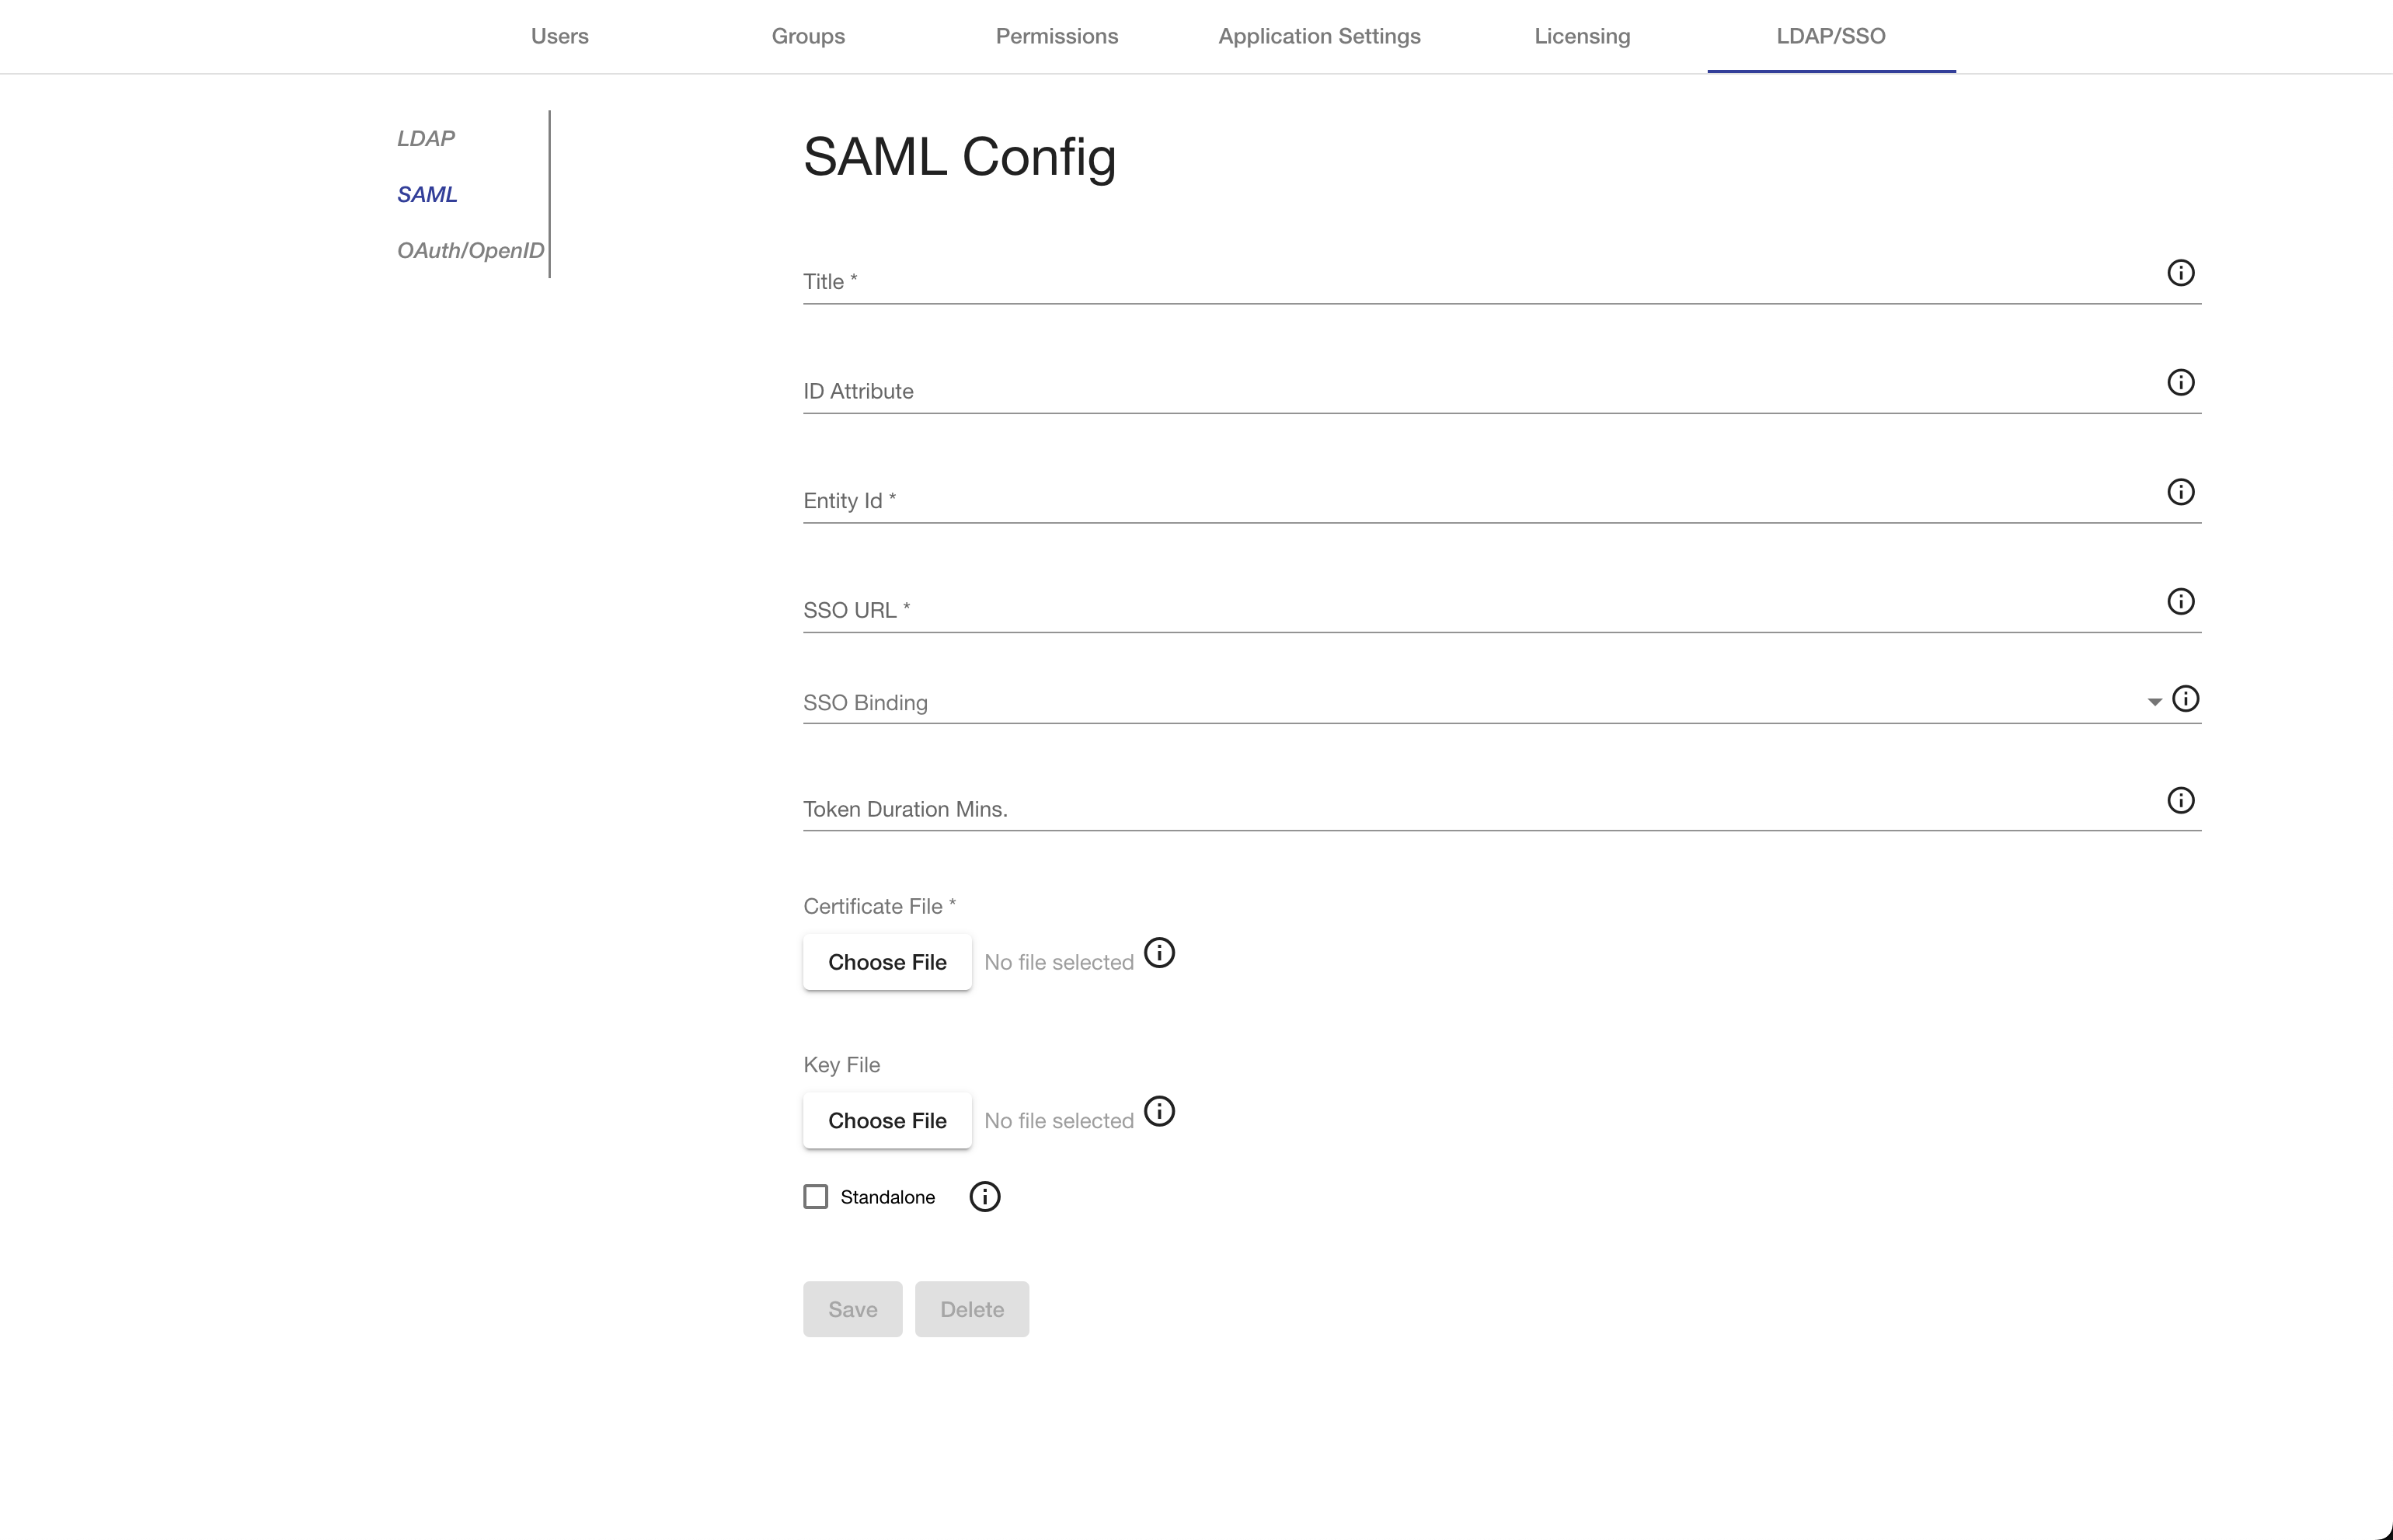Switch to the Groups tab
Screen dimensions: 2393x1540
tap(808, 36)
